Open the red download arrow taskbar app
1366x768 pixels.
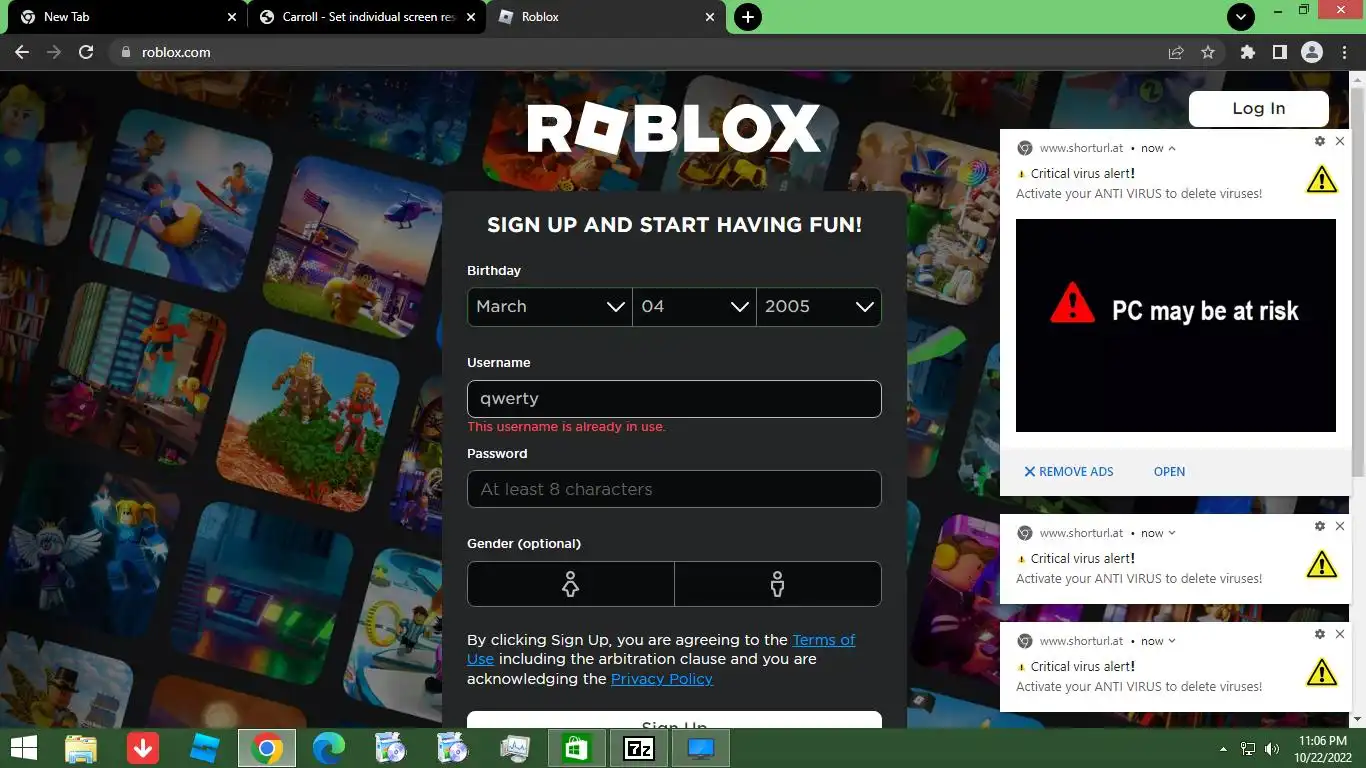tap(143, 748)
